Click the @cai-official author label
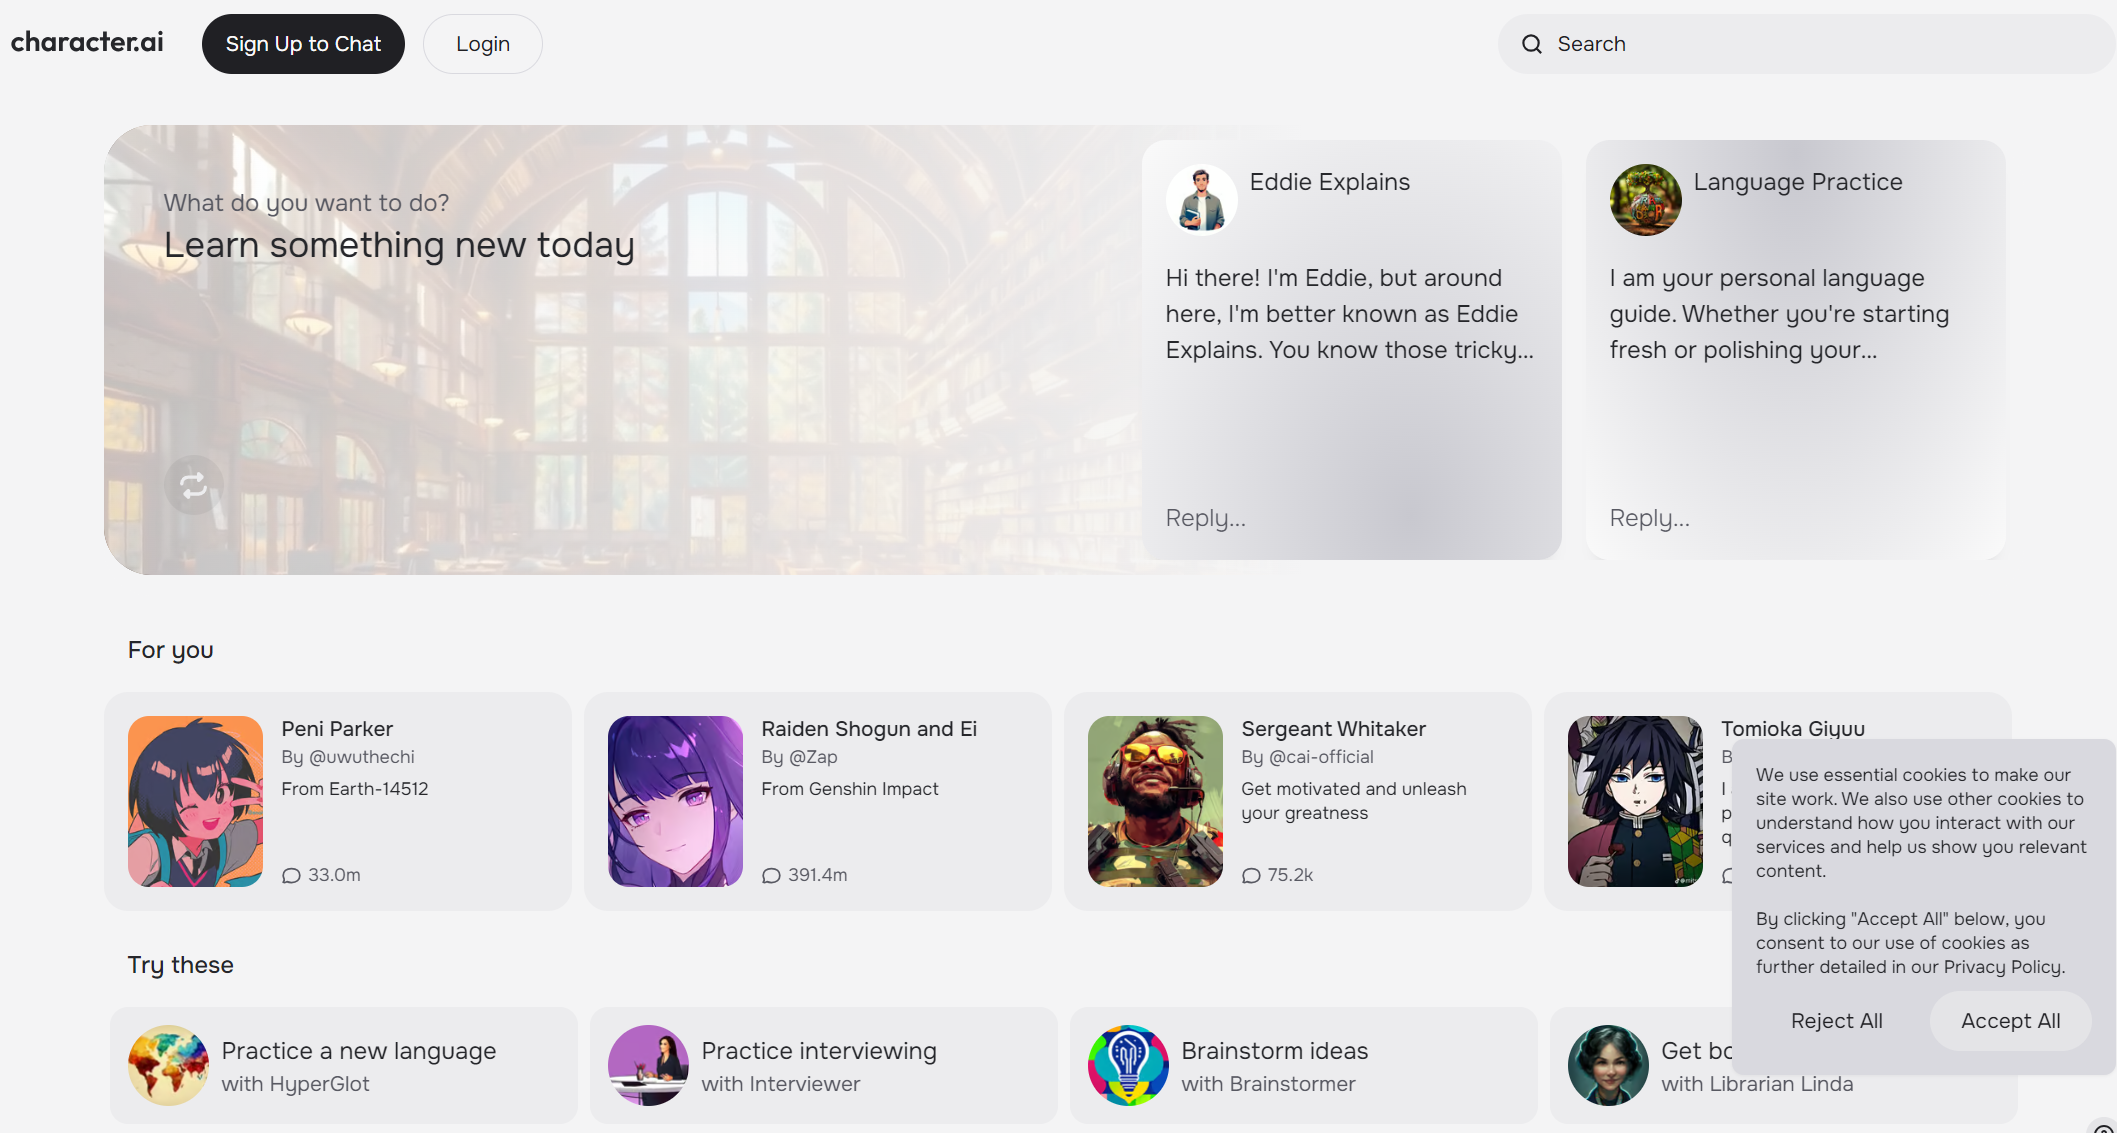Viewport: 2117px width, 1133px height. click(x=1321, y=757)
